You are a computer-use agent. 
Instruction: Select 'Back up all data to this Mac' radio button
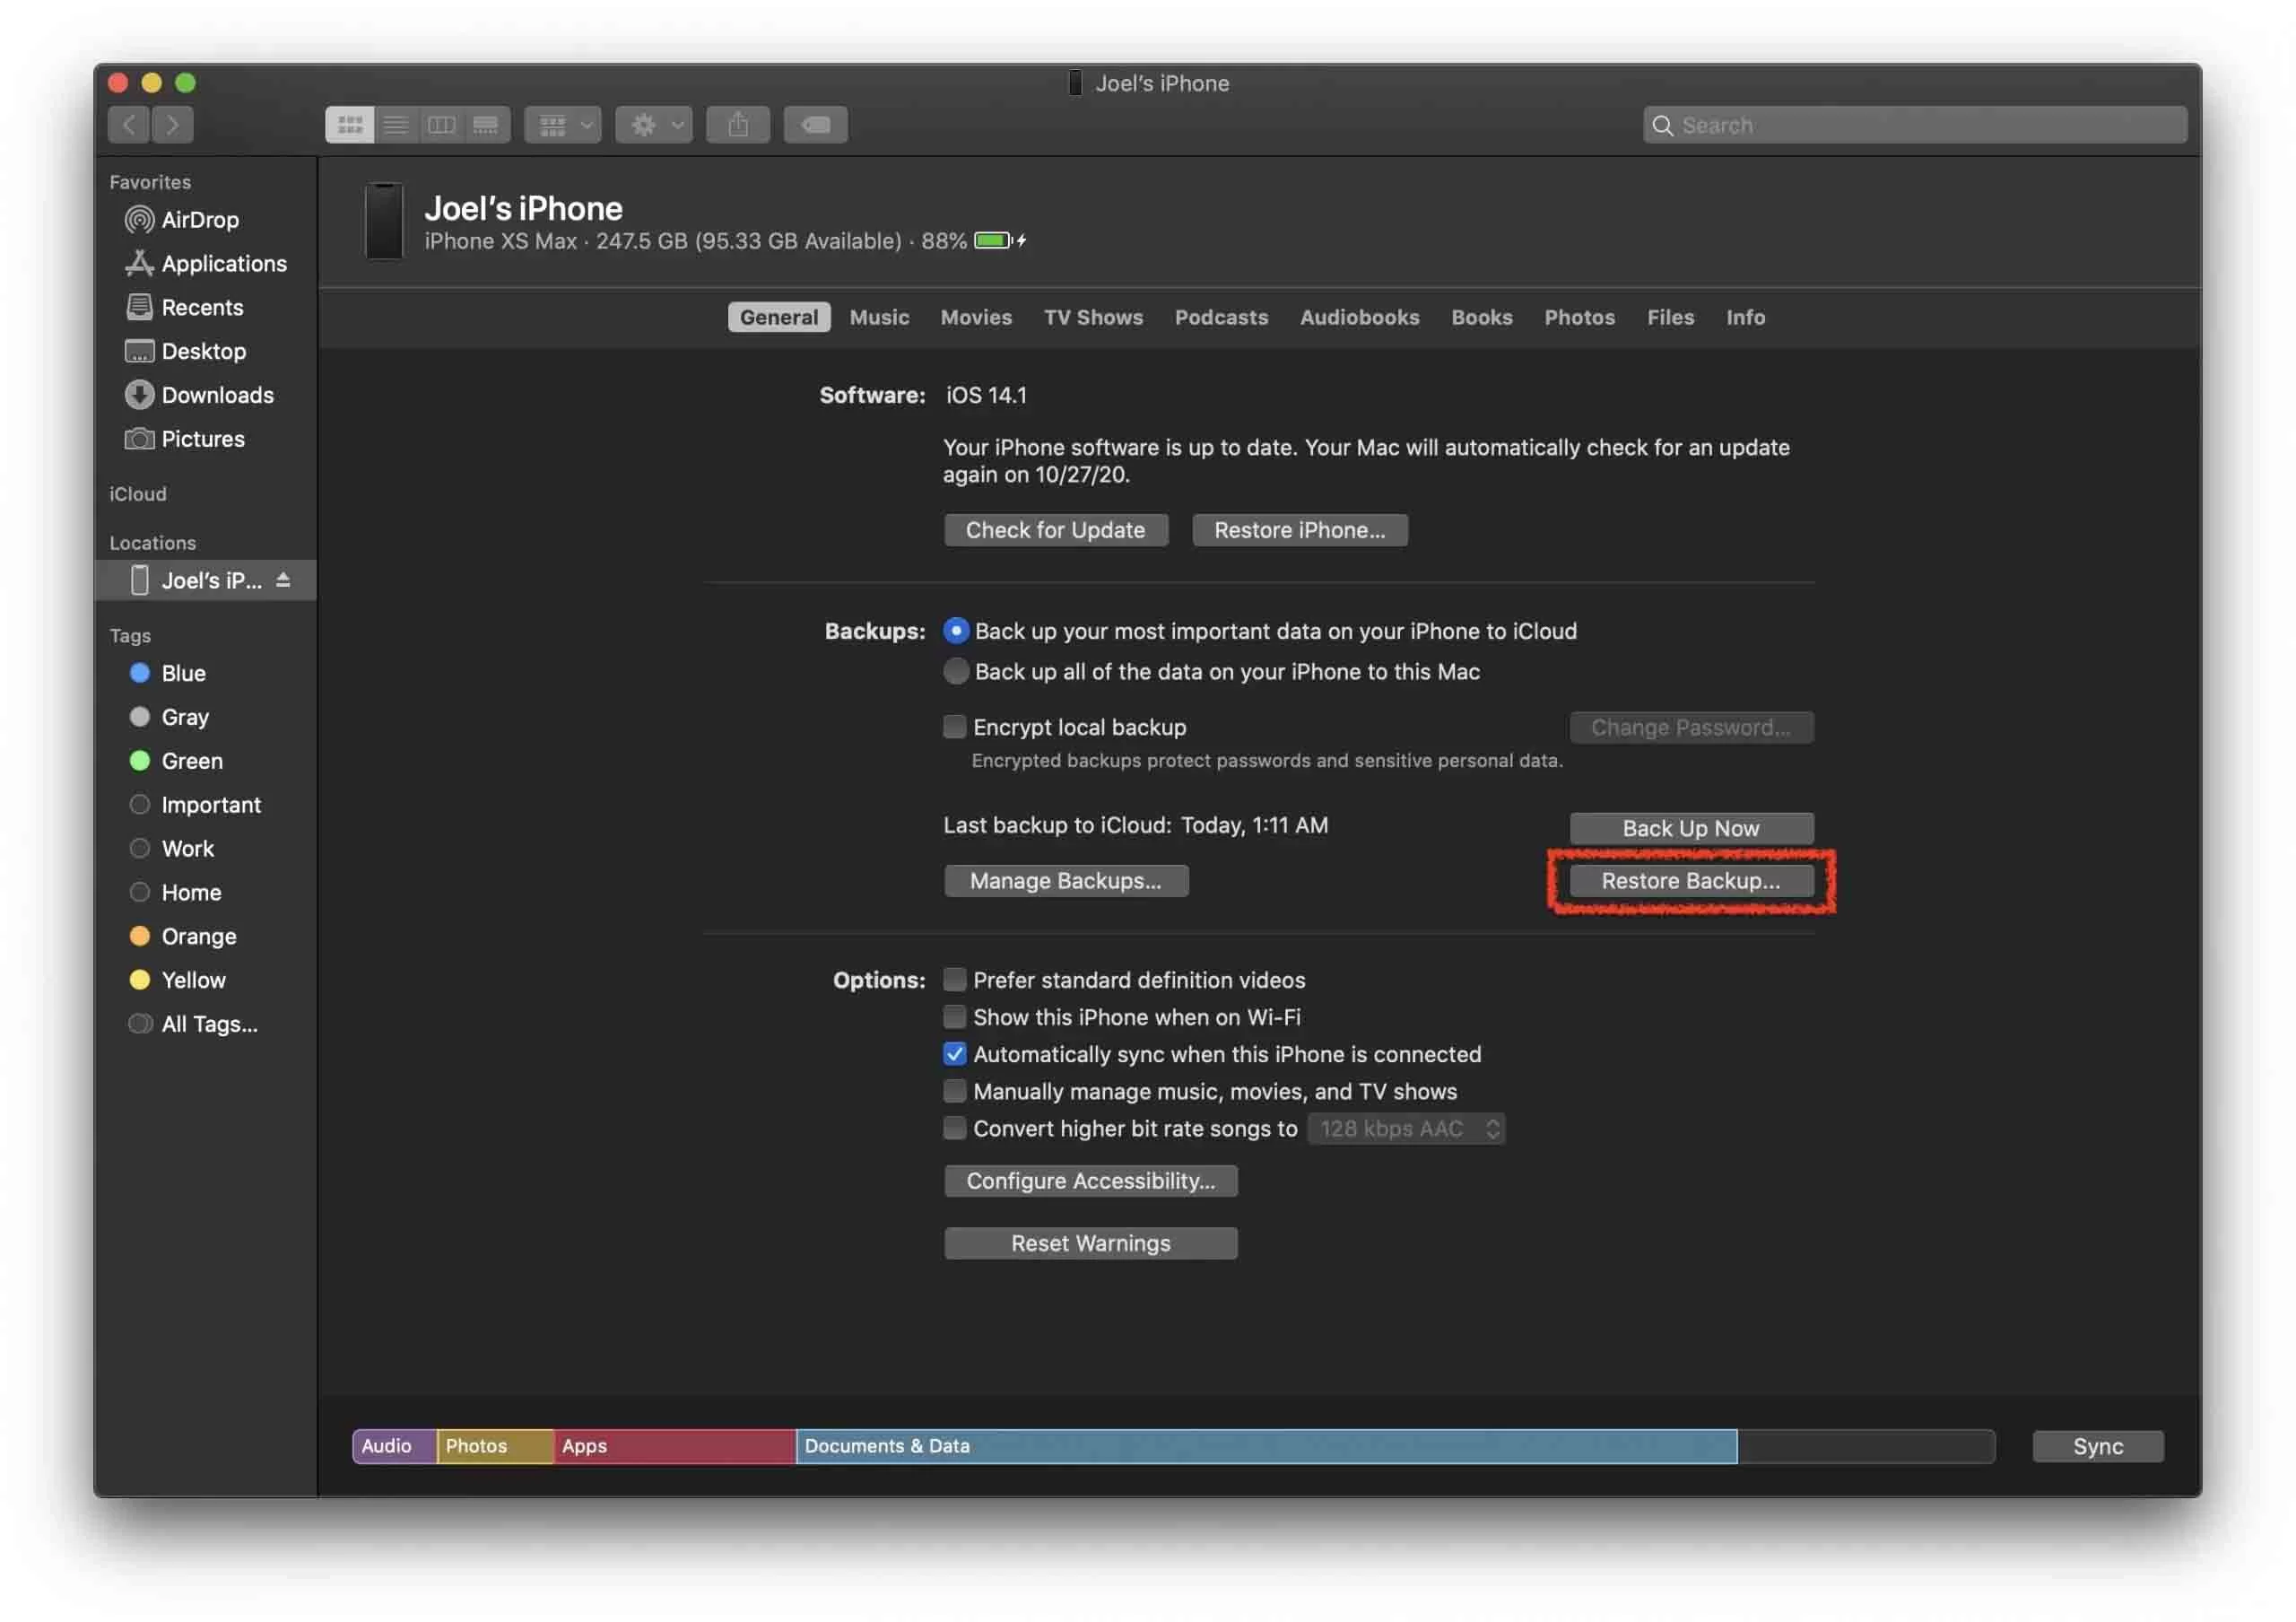pyautogui.click(x=956, y=670)
